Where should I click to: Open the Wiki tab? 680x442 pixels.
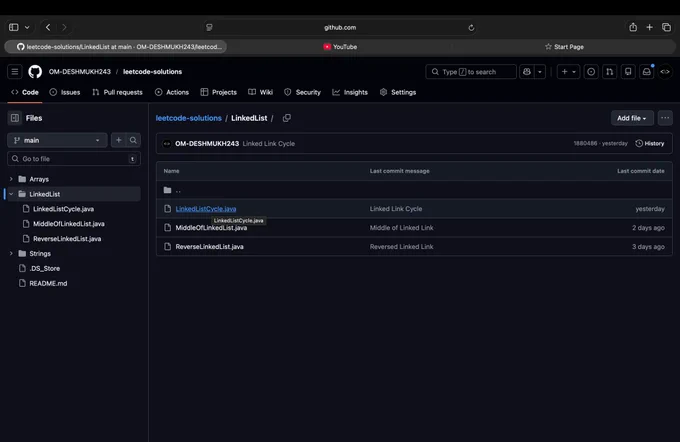(260, 92)
